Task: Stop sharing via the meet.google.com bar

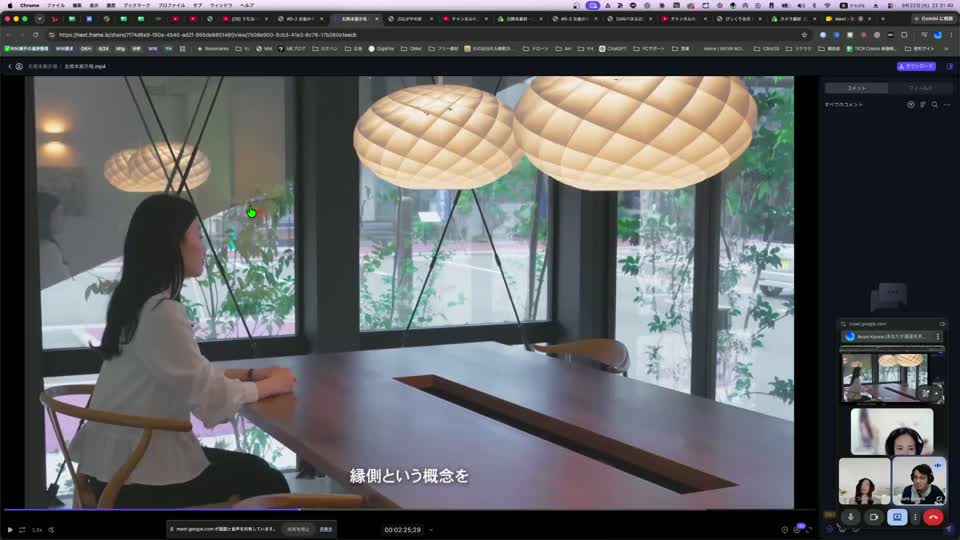Action: pyautogui.click(x=299, y=529)
